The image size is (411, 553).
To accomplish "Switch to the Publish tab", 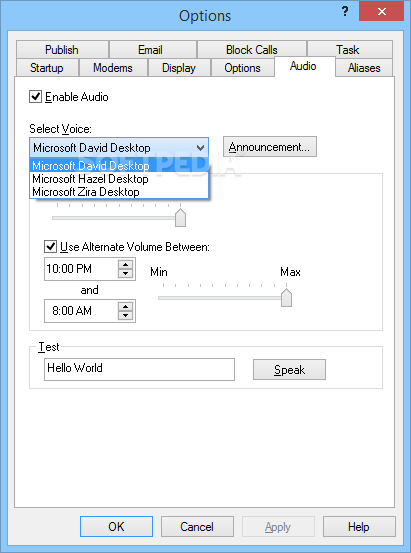I will [x=62, y=50].
